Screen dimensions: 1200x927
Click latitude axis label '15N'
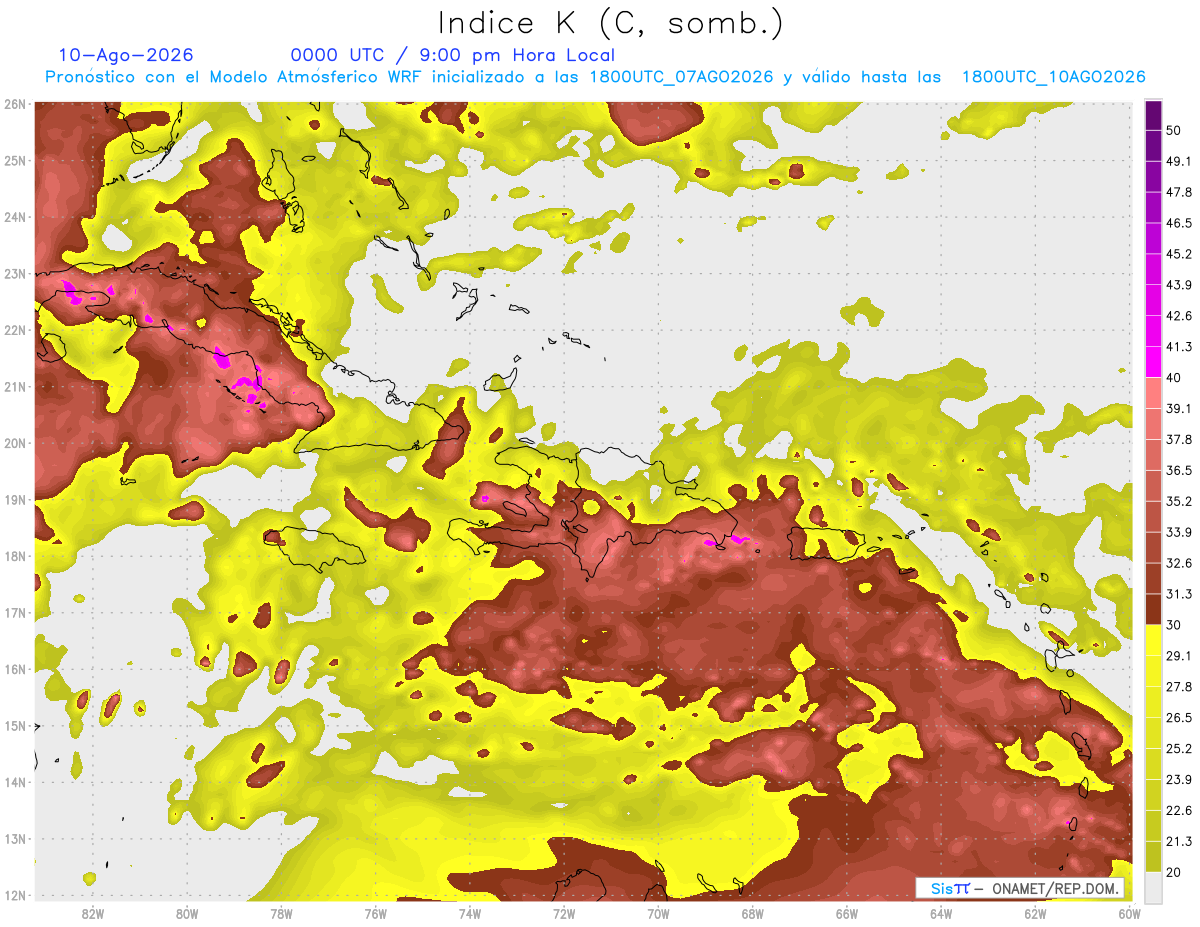click(15, 726)
